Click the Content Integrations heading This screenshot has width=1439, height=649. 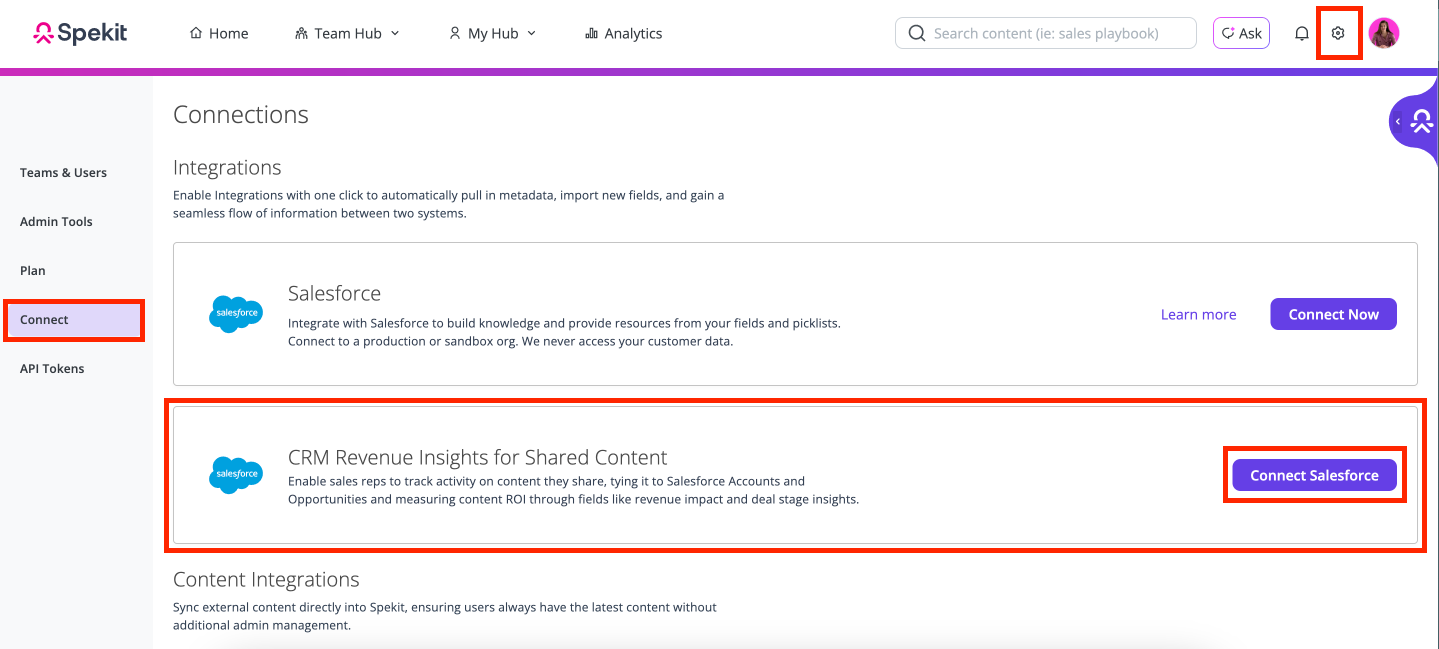[x=266, y=580]
